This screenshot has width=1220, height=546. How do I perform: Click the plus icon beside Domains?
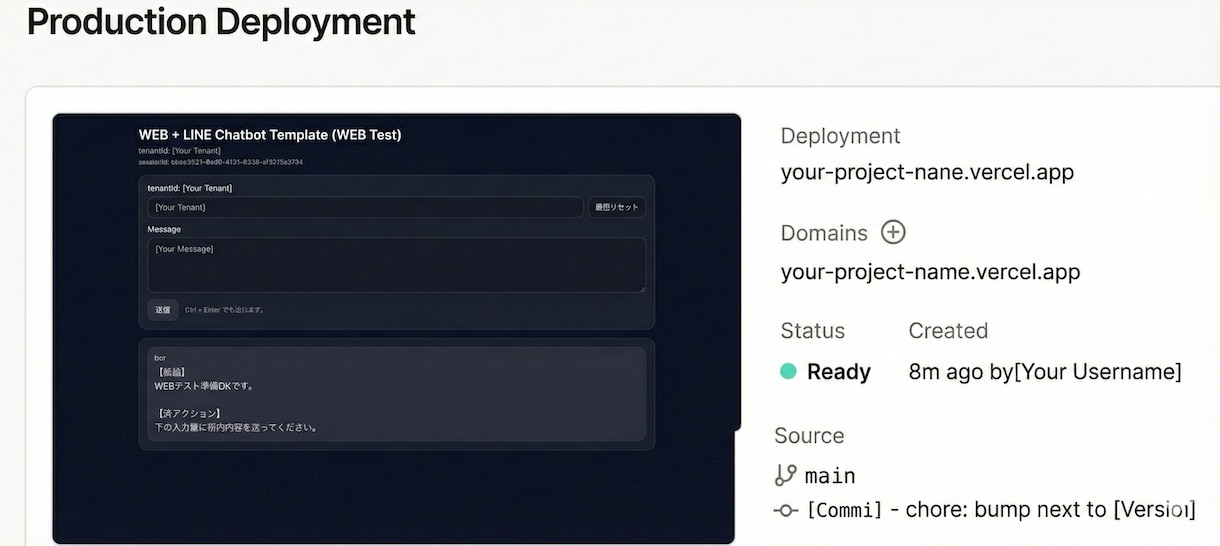point(893,232)
